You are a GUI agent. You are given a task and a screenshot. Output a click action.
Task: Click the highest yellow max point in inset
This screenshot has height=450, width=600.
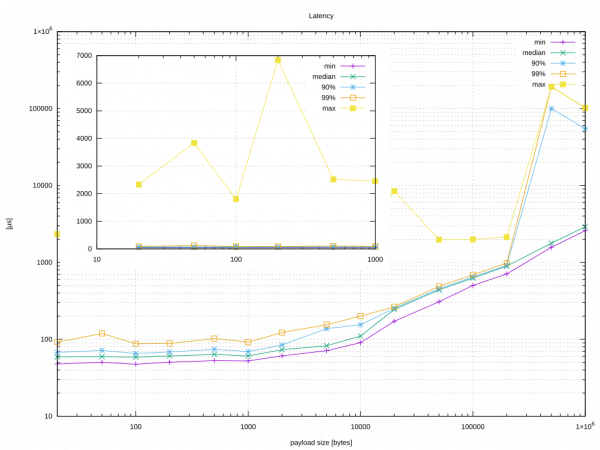pos(278,60)
